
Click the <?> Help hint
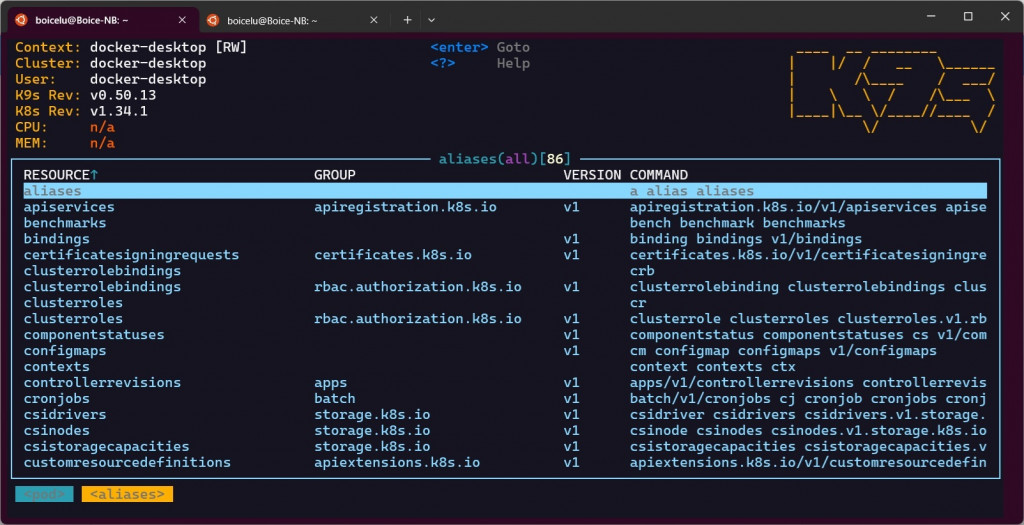pyautogui.click(x=480, y=63)
